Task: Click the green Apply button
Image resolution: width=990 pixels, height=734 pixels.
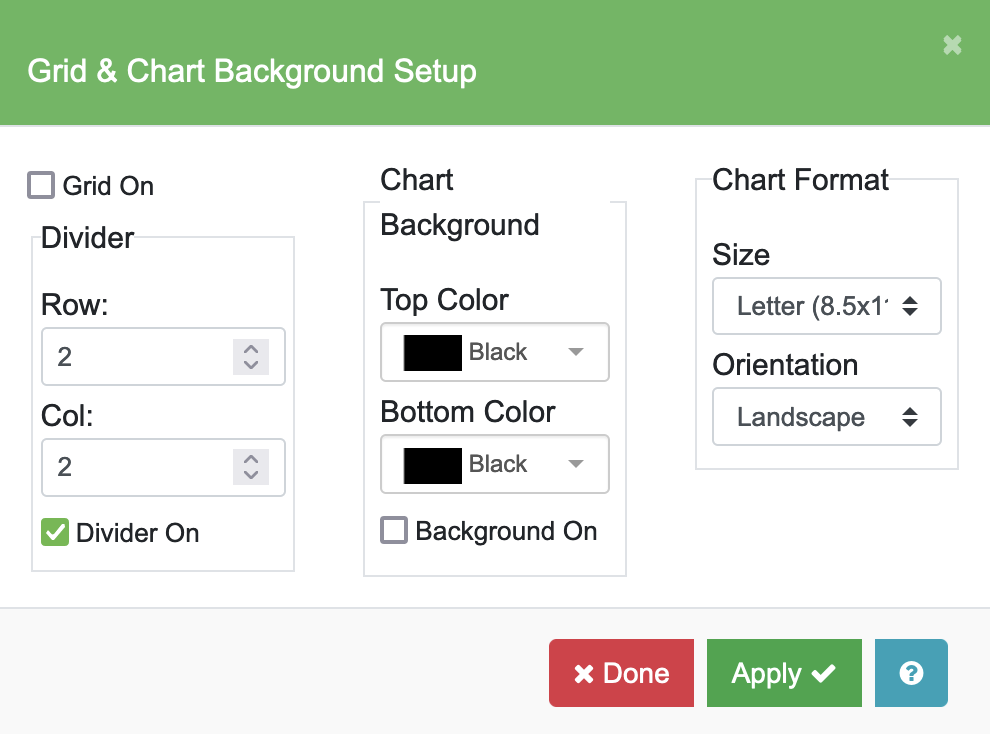Action: (x=783, y=673)
